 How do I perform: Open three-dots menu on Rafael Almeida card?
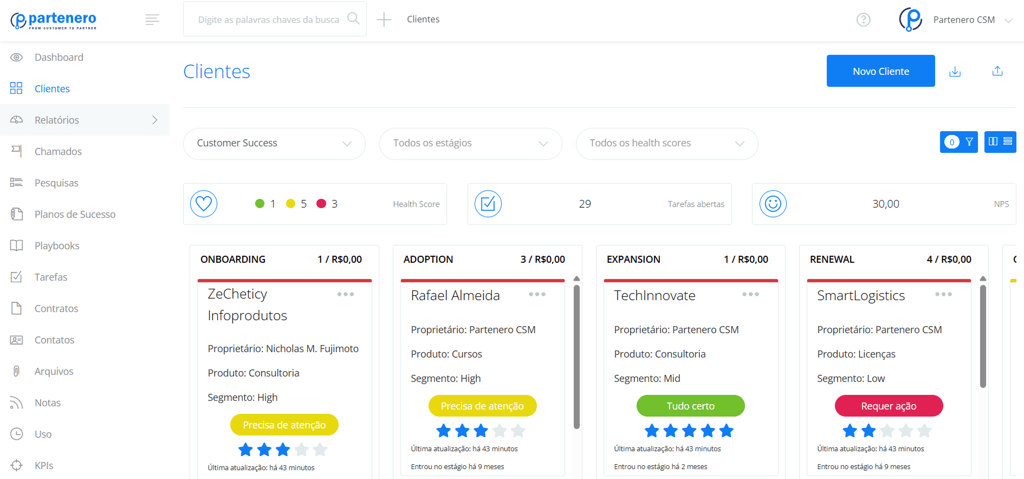coord(537,294)
